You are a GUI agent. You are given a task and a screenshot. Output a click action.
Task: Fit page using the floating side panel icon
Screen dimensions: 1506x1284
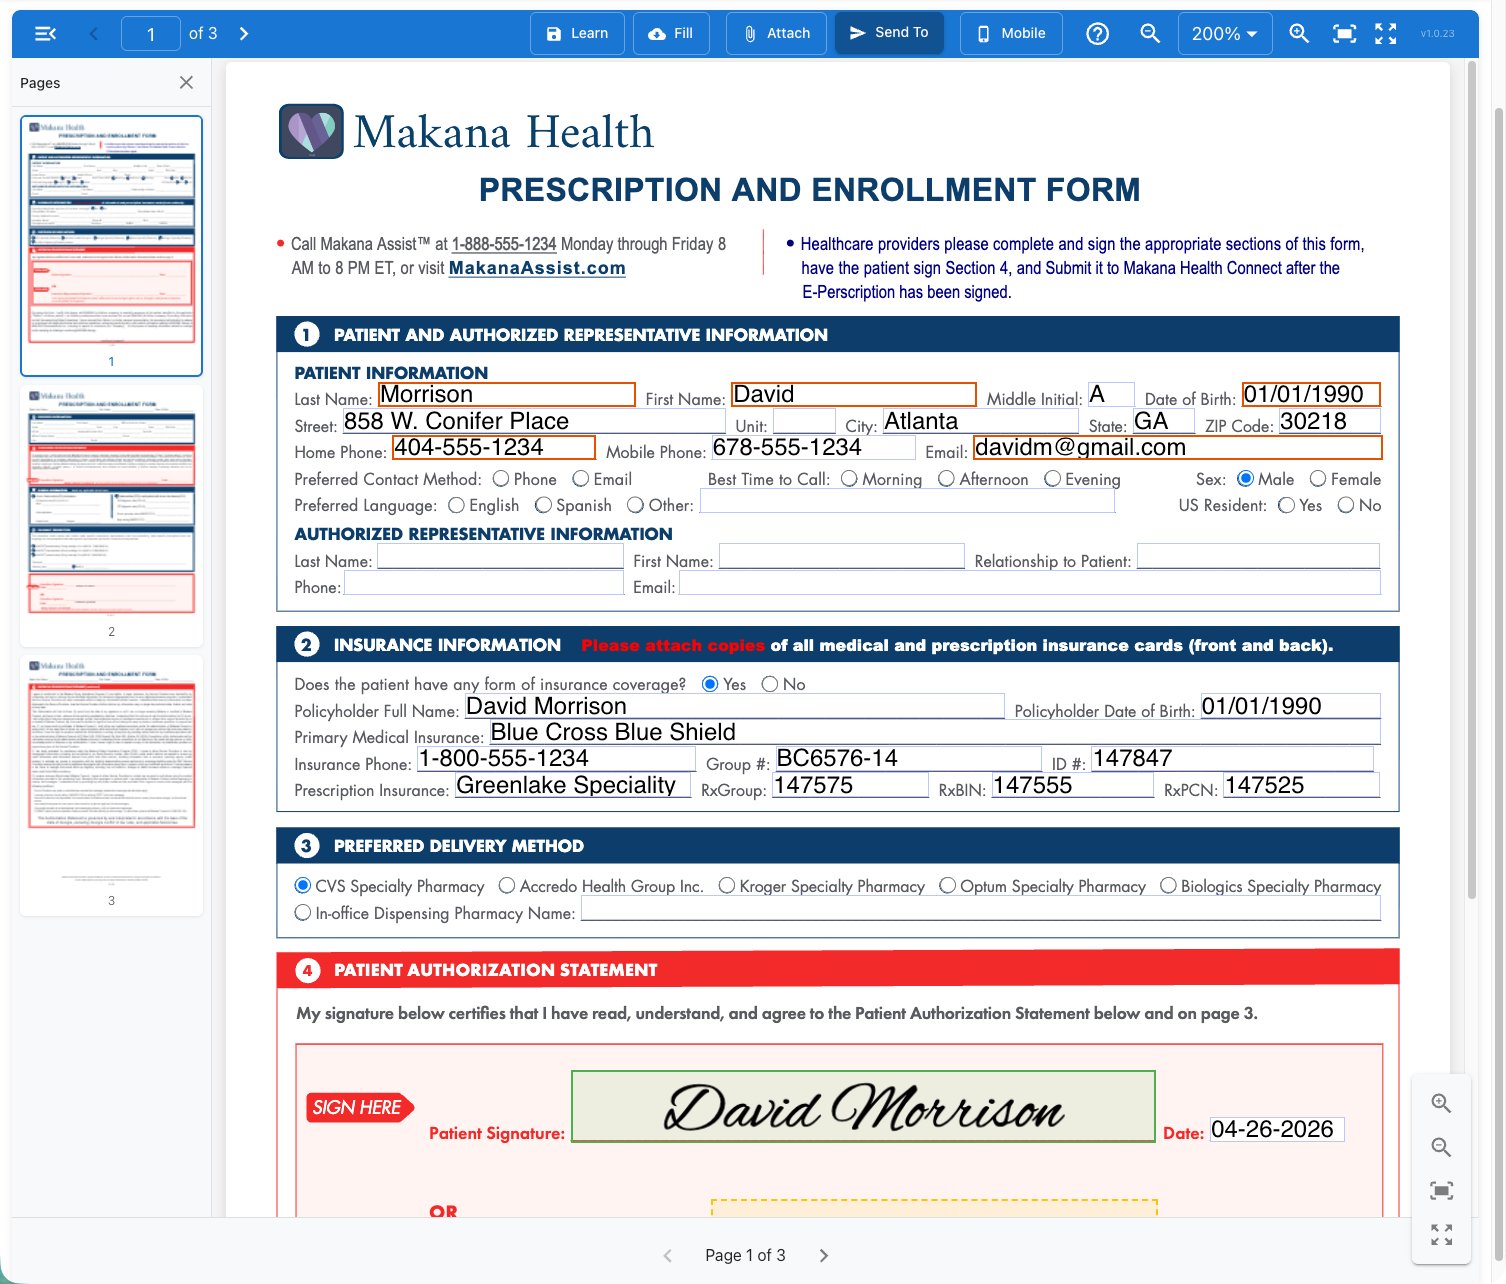point(1441,1191)
